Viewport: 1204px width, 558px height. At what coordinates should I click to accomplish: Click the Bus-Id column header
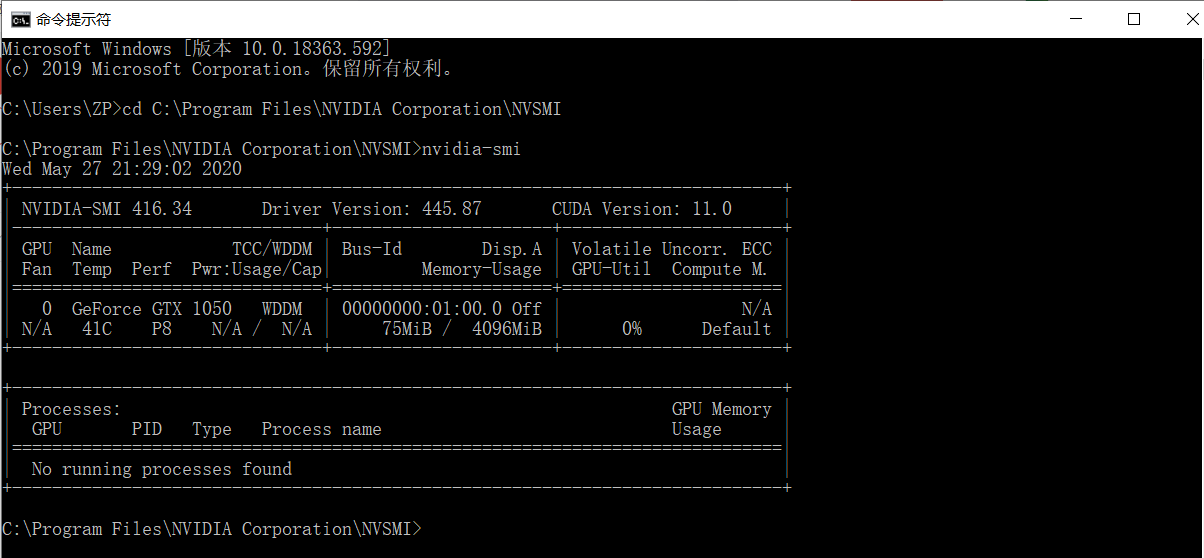[x=372, y=249]
